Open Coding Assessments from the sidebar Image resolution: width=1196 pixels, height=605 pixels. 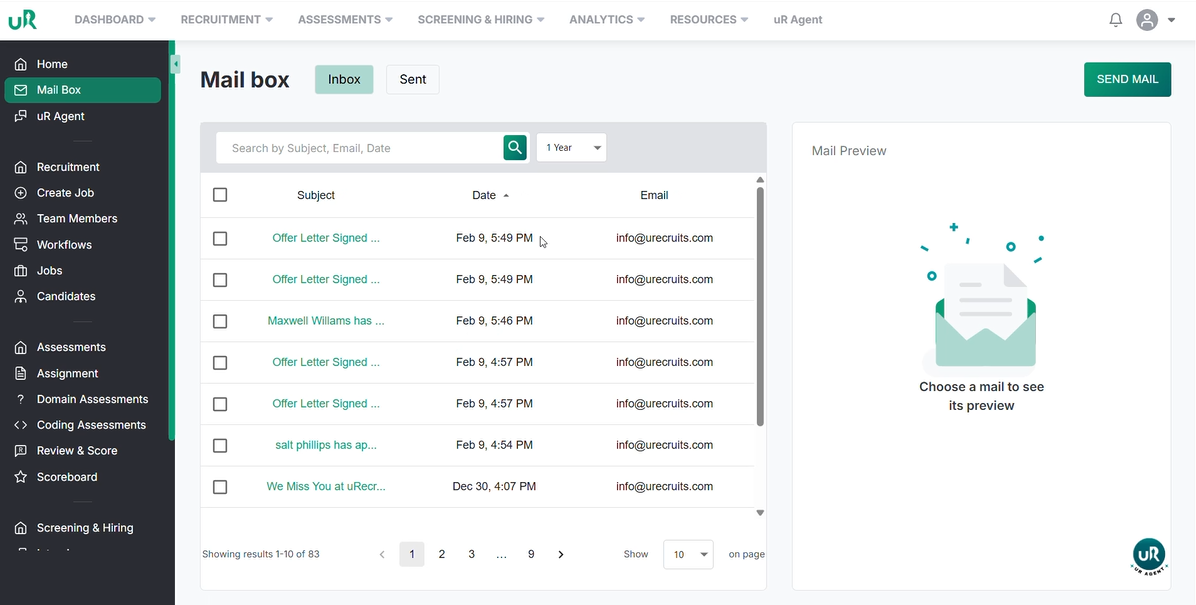tap(91, 425)
